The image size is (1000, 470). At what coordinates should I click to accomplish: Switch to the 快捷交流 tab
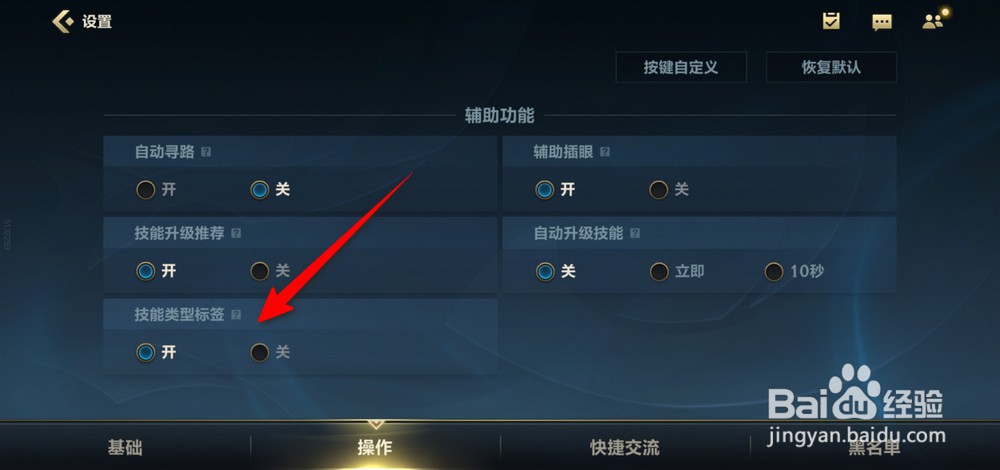click(x=625, y=448)
